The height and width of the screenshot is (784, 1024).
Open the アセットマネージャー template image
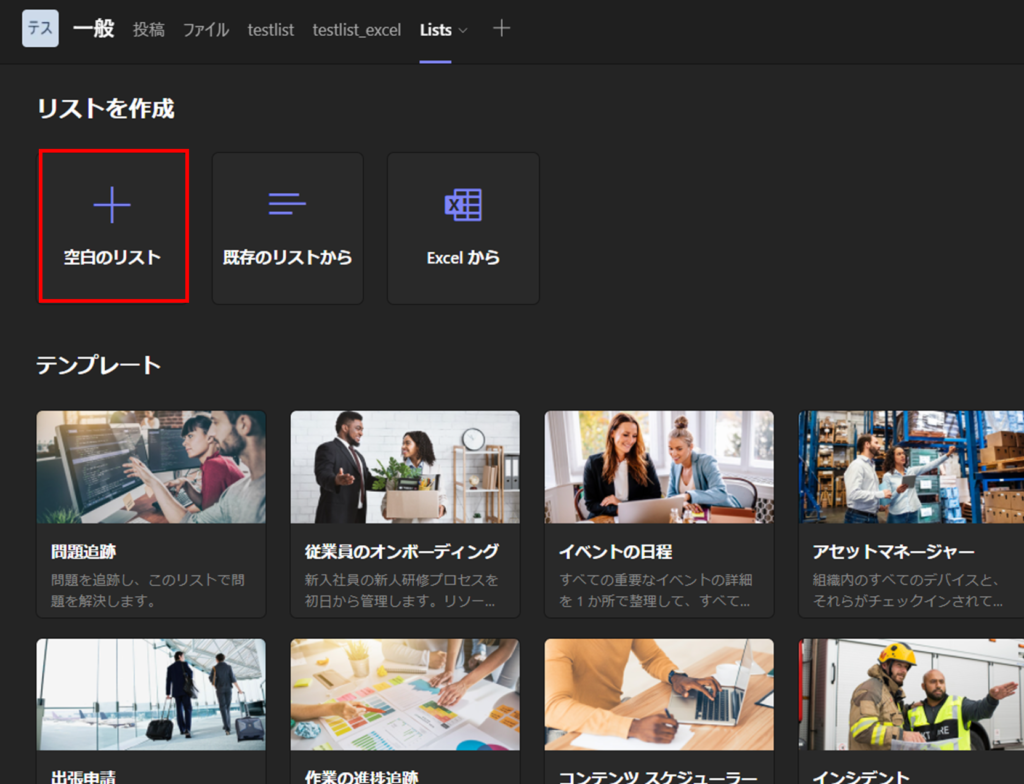tap(911, 467)
